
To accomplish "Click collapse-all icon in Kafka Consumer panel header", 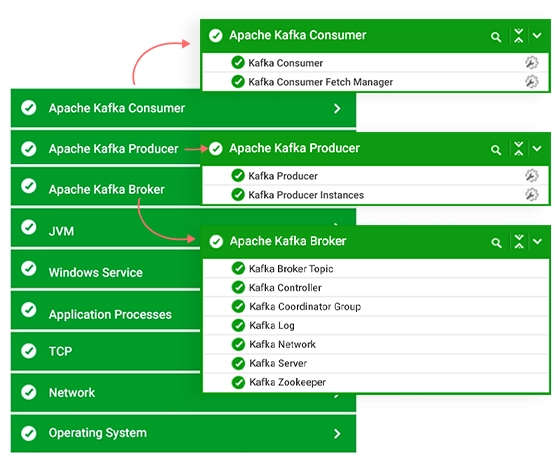I will [519, 36].
